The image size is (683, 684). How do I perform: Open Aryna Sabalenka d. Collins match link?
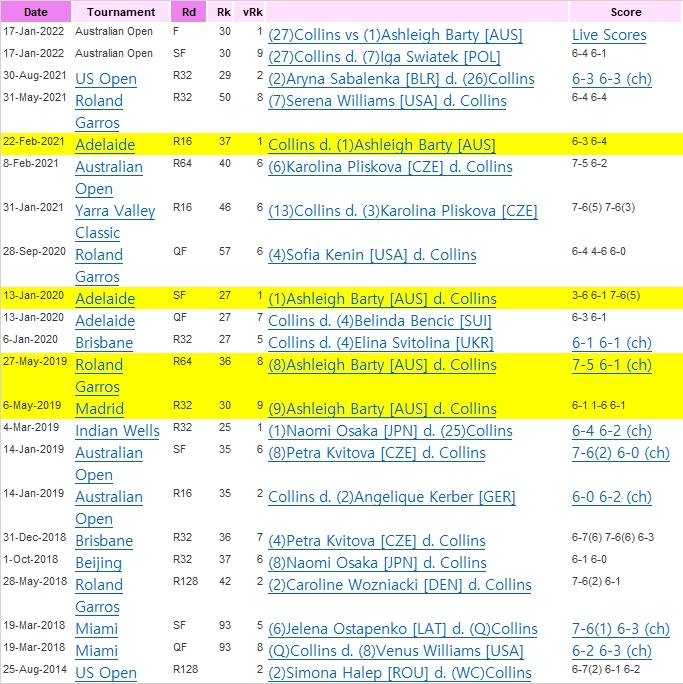click(401, 79)
